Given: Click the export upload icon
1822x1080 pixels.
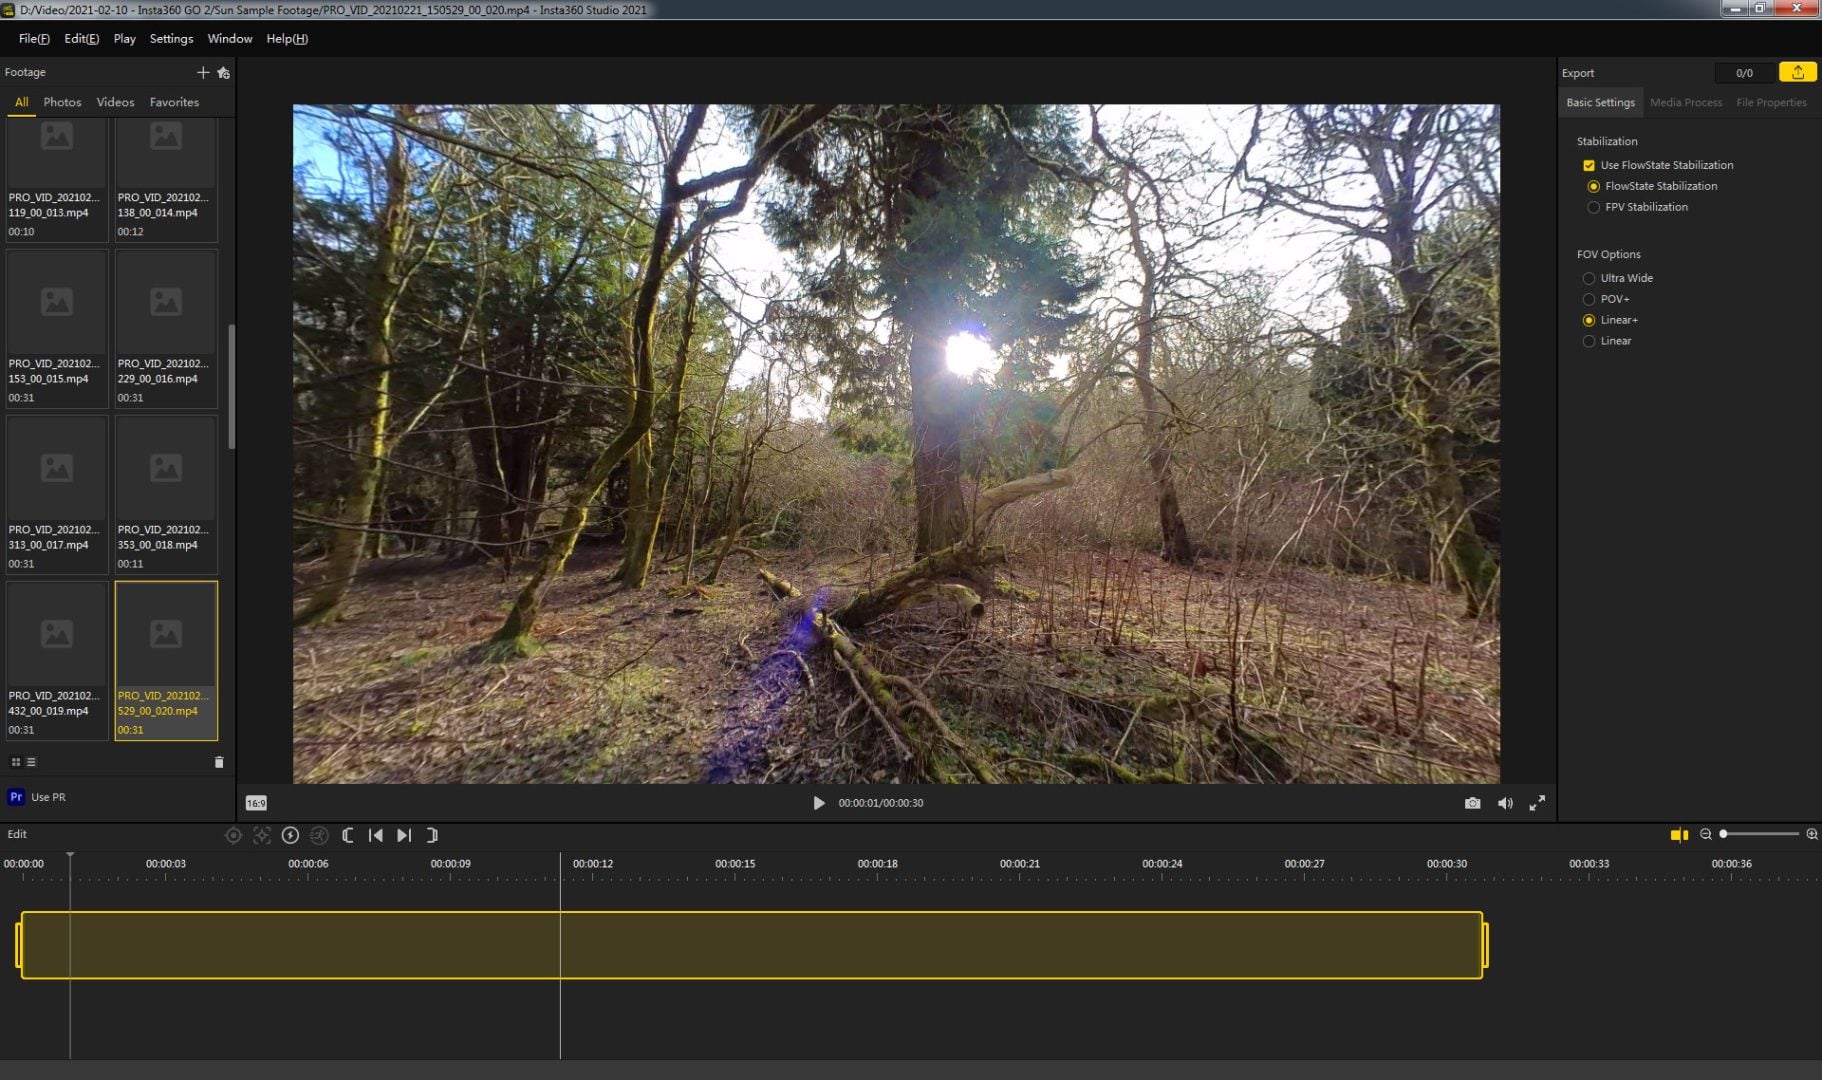Looking at the screenshot, I should click(1797, 72).
